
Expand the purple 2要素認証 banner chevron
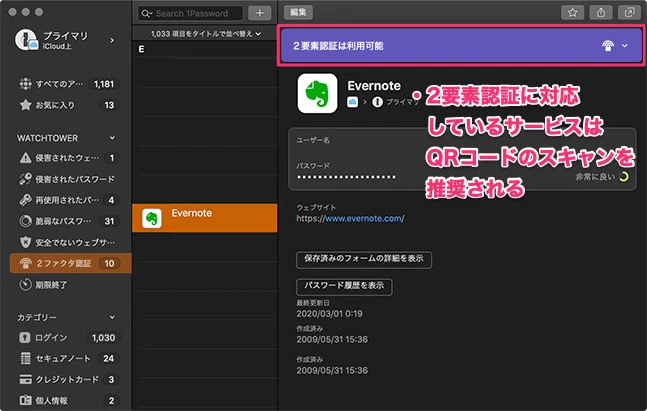626,46
